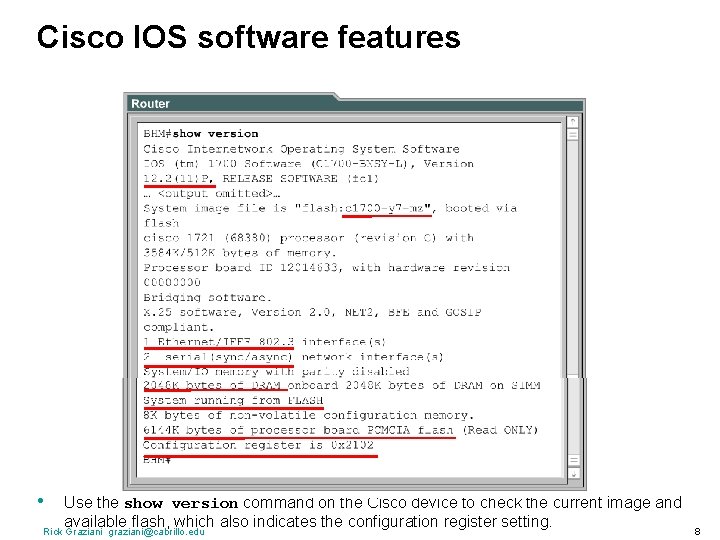Click 'Configuration register is 0x2102' line

259,445
